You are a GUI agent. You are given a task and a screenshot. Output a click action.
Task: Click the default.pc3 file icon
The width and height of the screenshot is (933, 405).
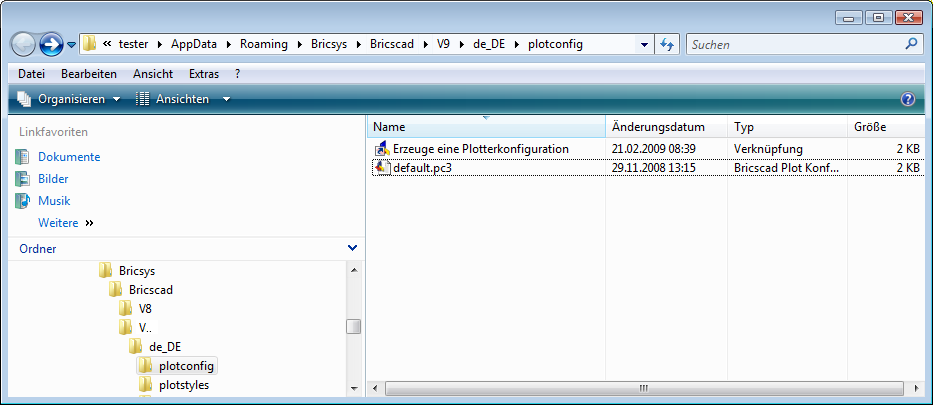[x=381, y=168]
